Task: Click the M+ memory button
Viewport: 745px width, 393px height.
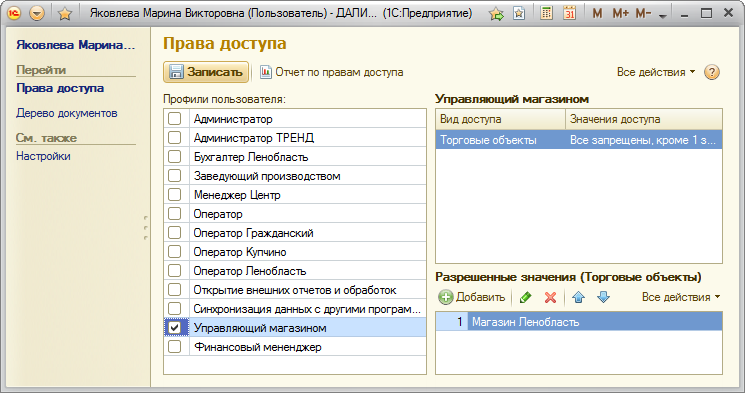Action: coord(621,14)
